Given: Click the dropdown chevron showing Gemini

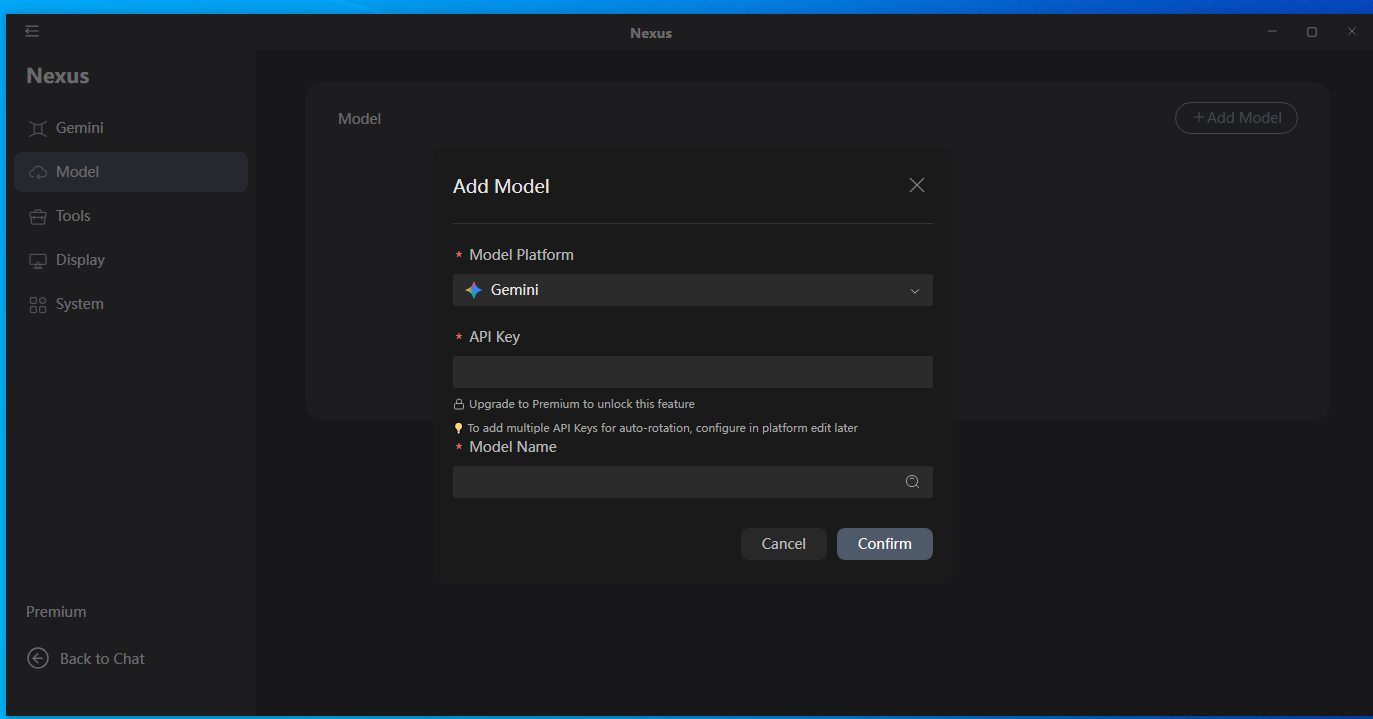Looking at the screenshot, I should click(914, 289).
